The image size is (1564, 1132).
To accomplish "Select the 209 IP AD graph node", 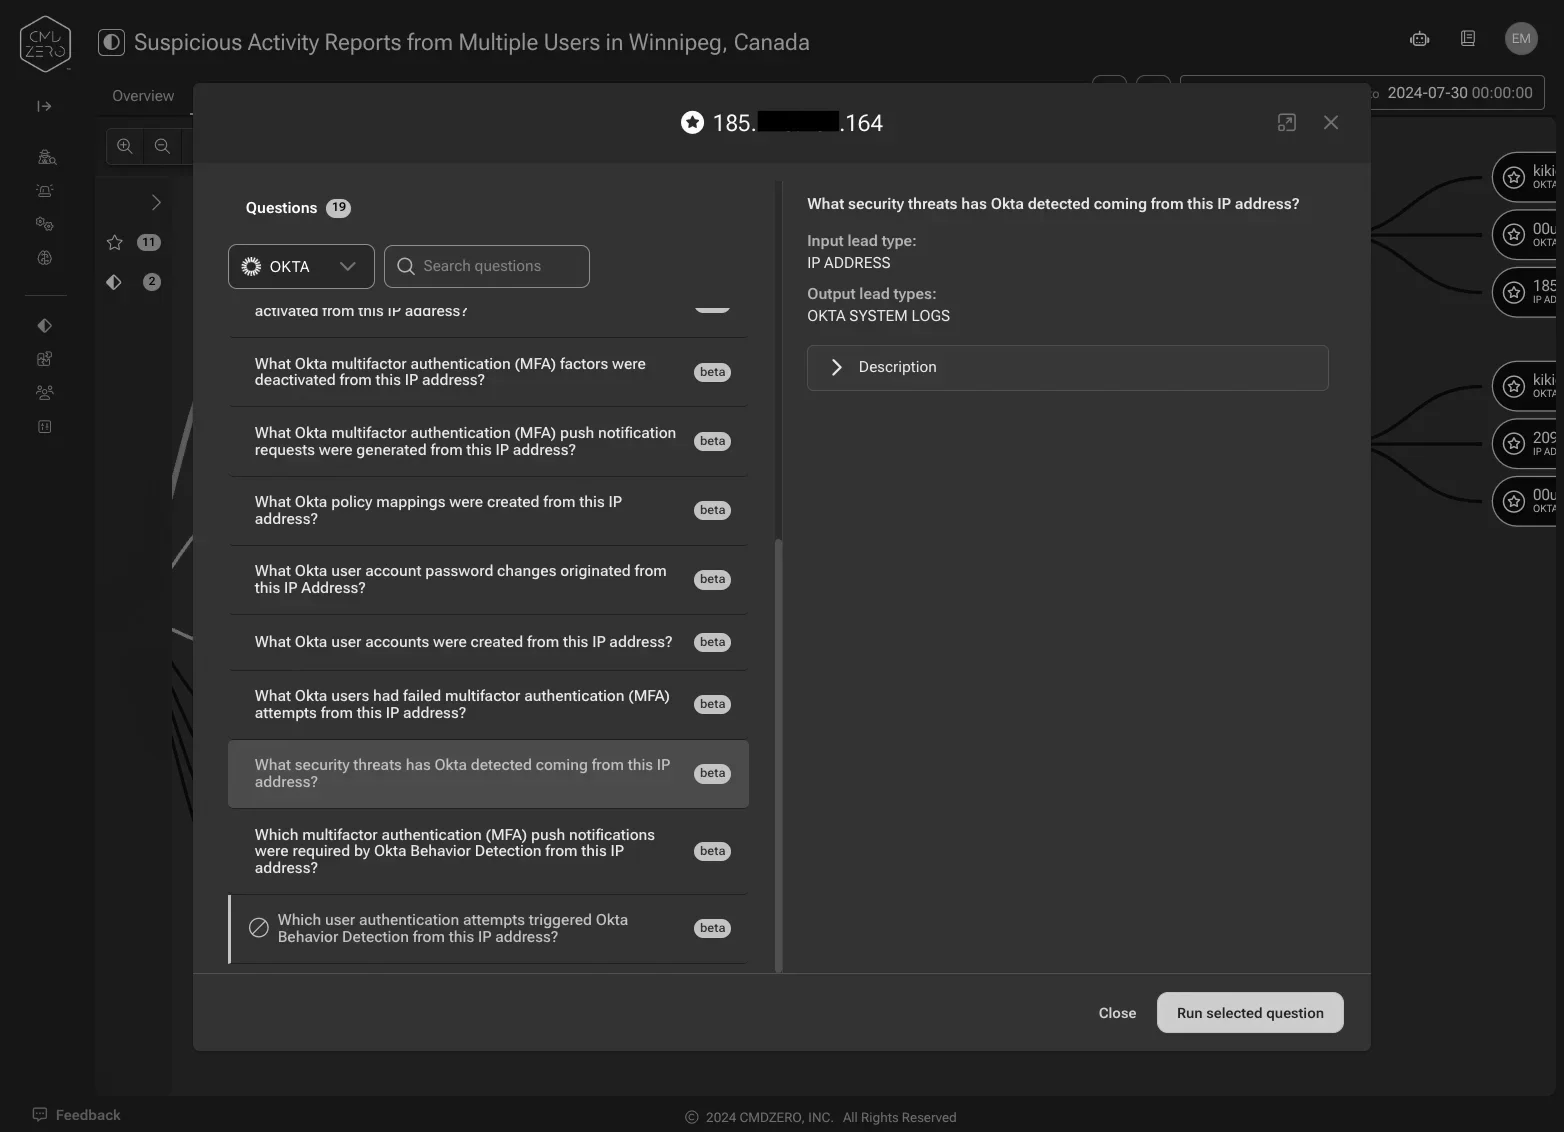I will click(1525, 444).
